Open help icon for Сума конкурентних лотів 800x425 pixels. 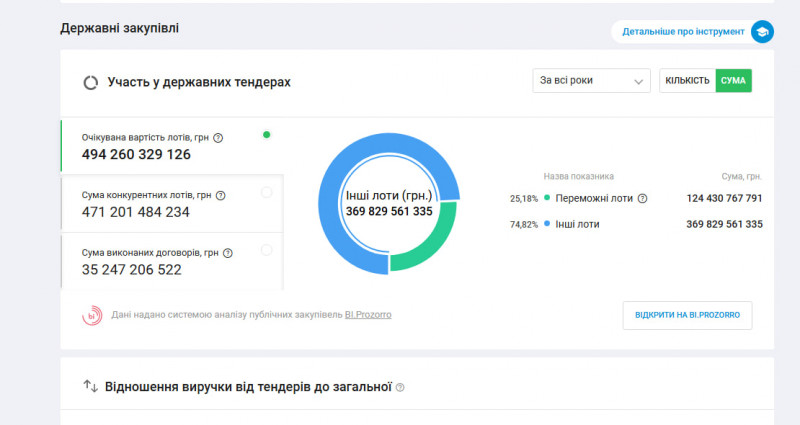pyautogui.click(x=220, y=196)
